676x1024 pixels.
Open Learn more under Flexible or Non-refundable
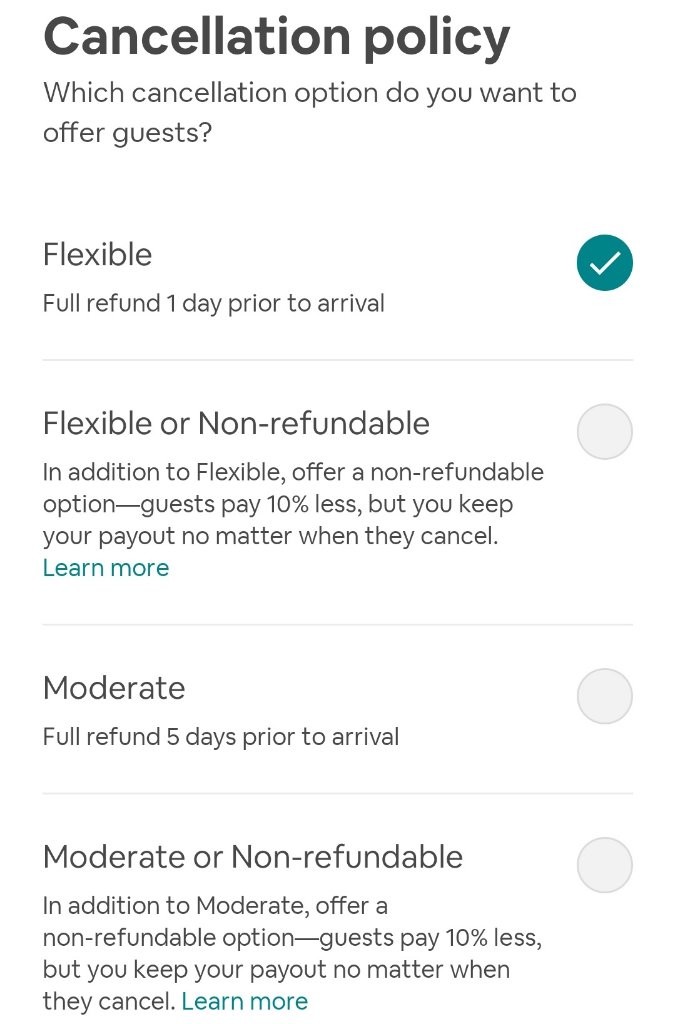coord(106,568)
